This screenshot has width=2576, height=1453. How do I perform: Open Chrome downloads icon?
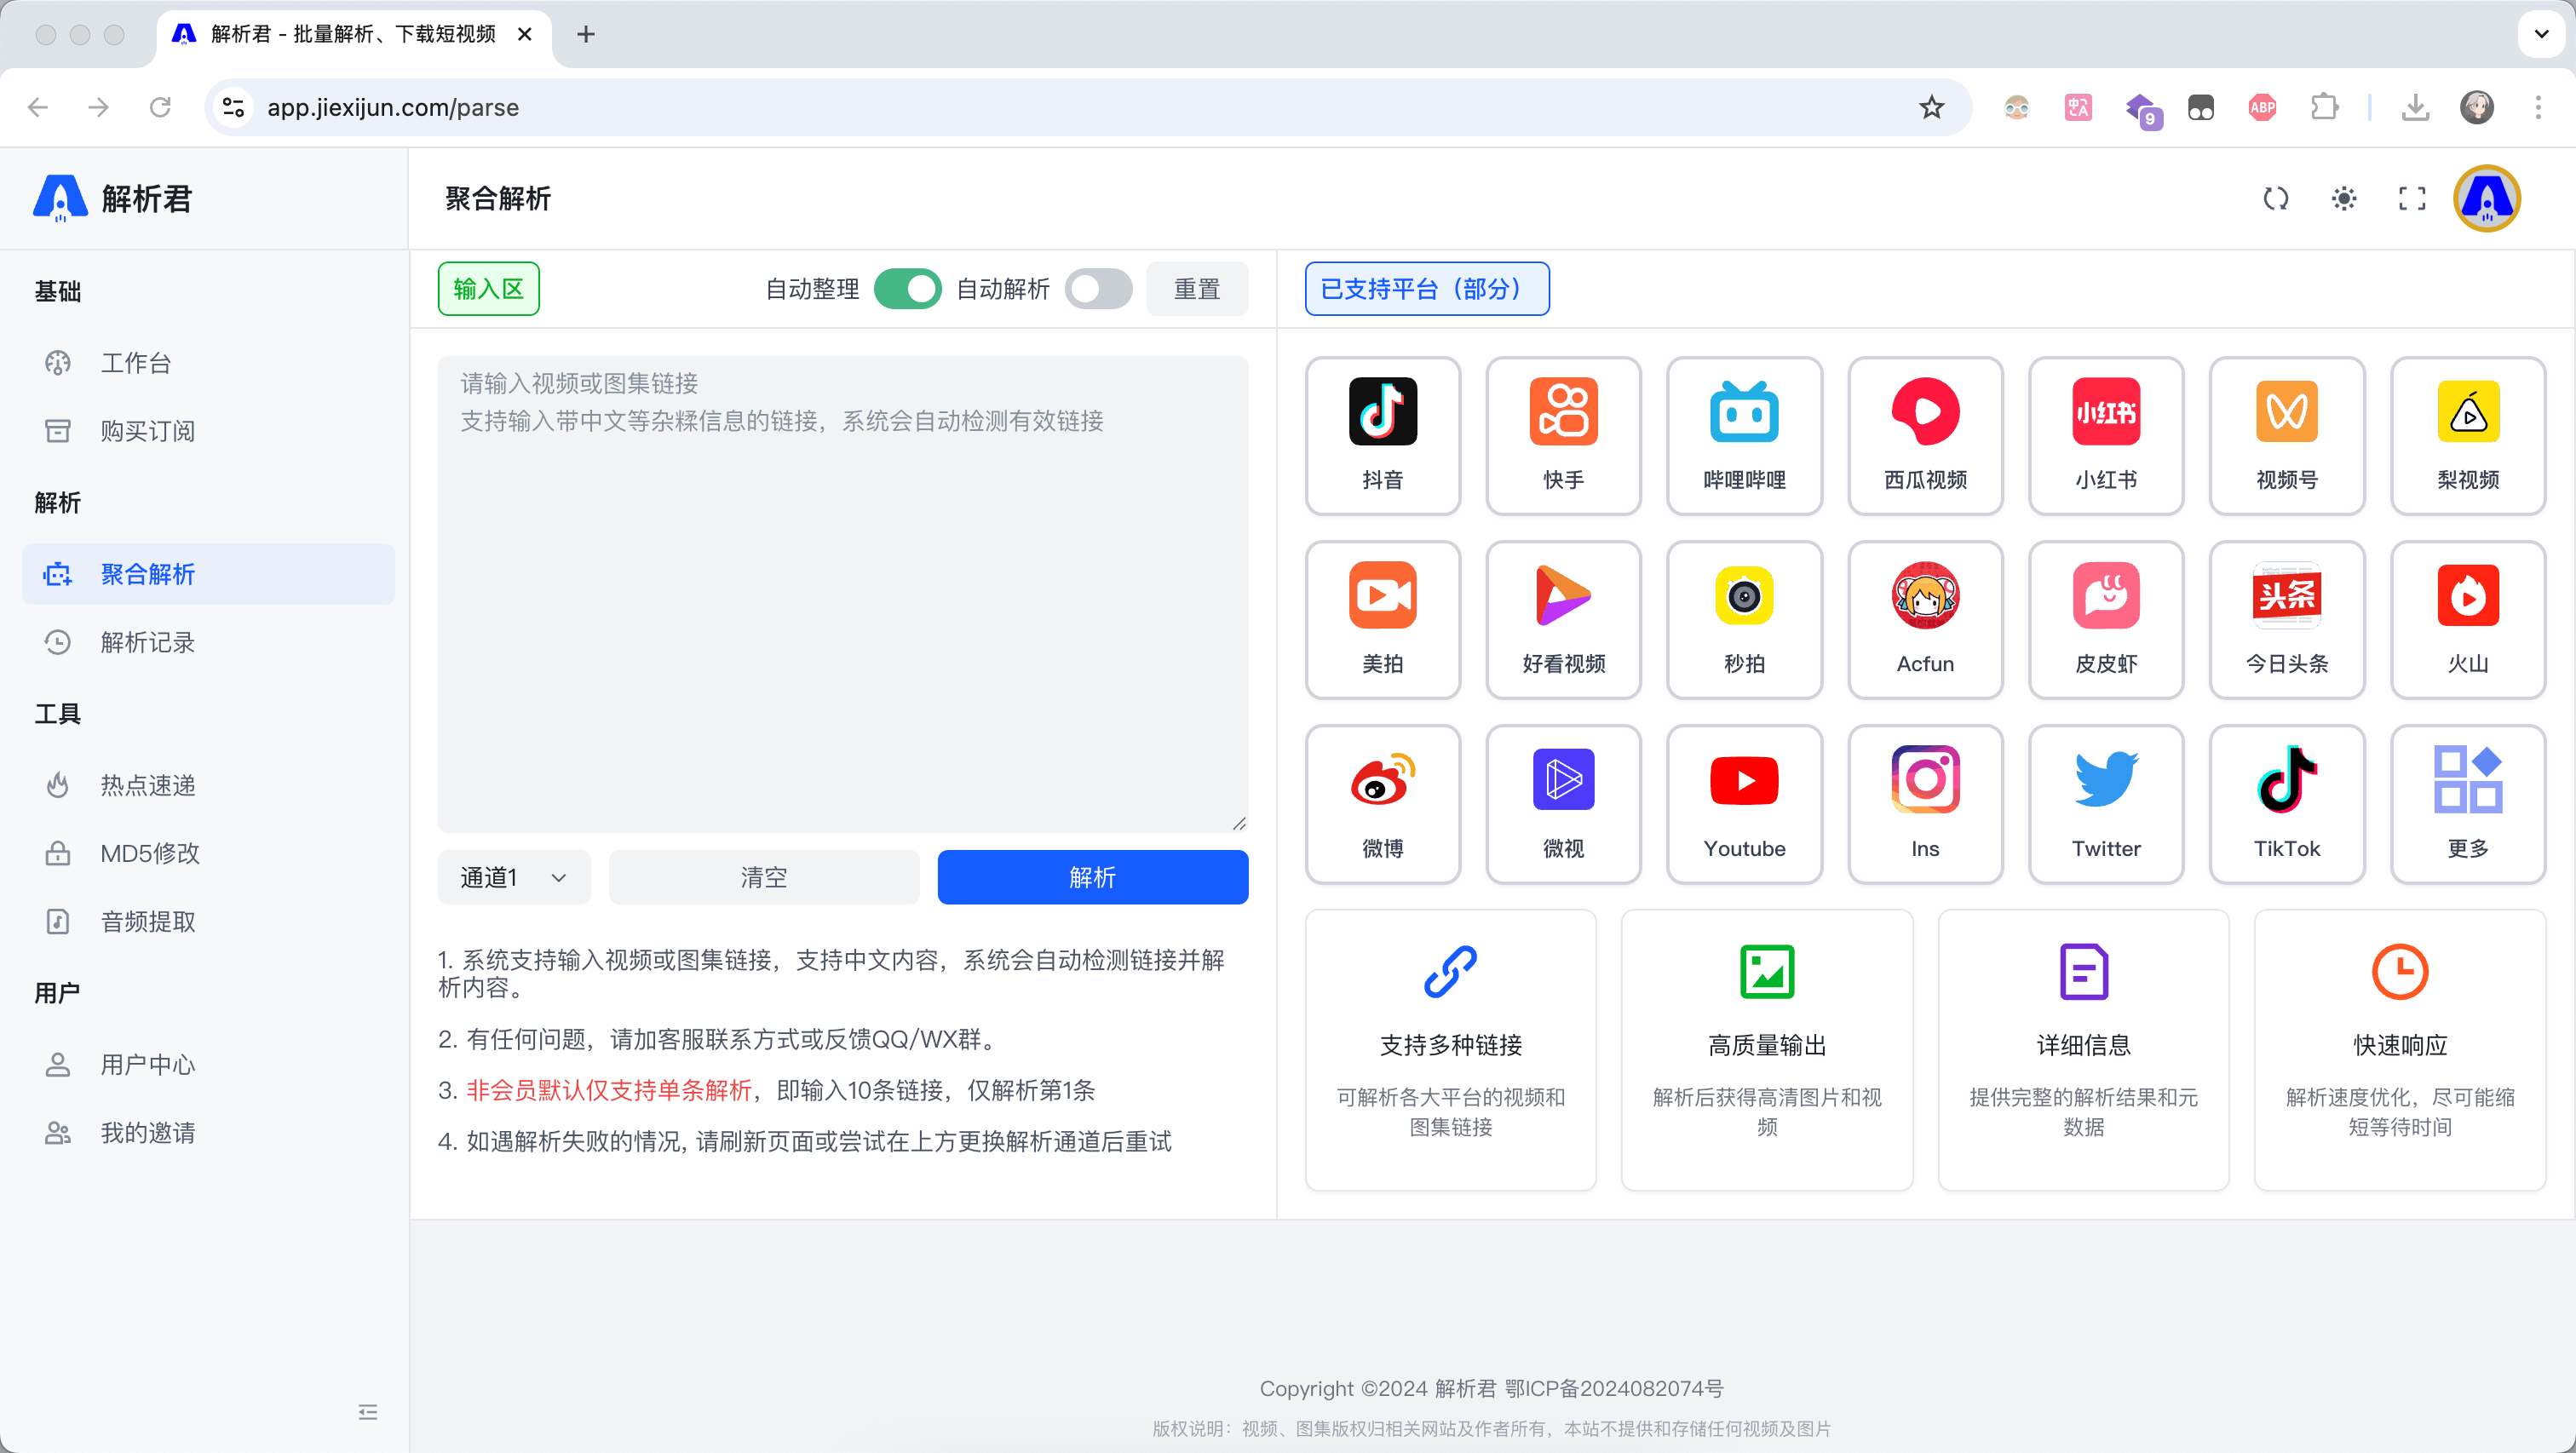point(2415,107)
